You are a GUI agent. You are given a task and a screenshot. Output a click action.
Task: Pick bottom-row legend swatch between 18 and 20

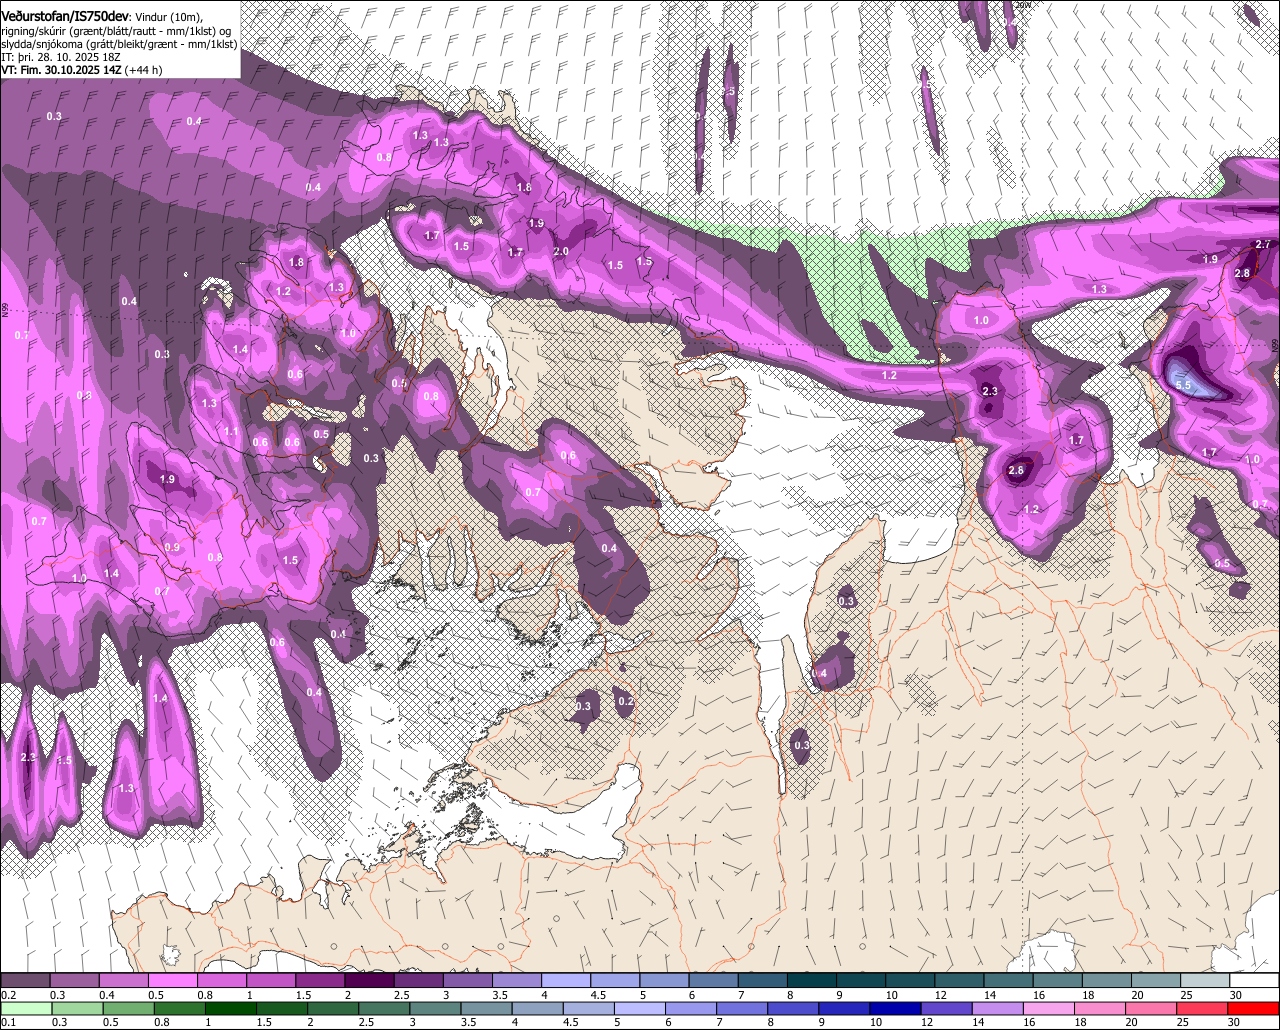click(x=1100, y=1008)
